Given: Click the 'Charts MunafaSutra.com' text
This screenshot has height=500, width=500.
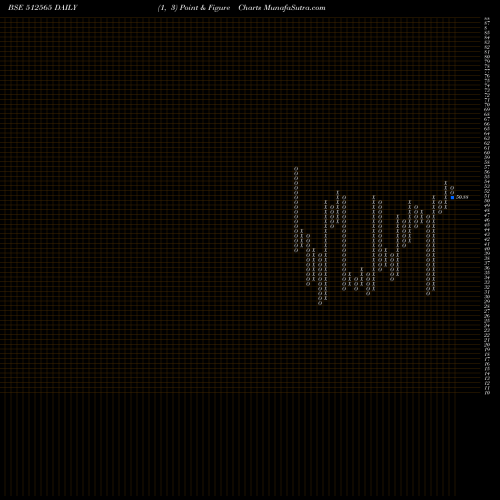Looking at the screenshot, I should (282, 8).
